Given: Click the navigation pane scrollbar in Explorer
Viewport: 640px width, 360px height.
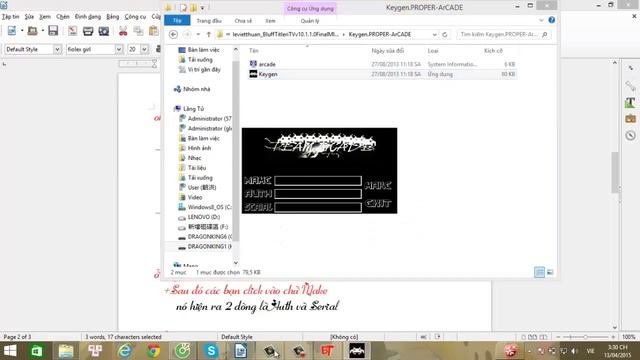Looking at the screenshot, I should [x=236, y=151].
